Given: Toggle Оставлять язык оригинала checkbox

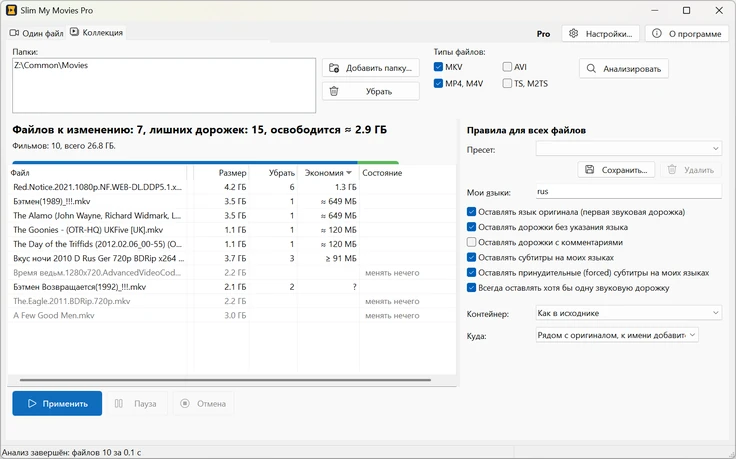Looking at the screenshot, I should [471, 212].
